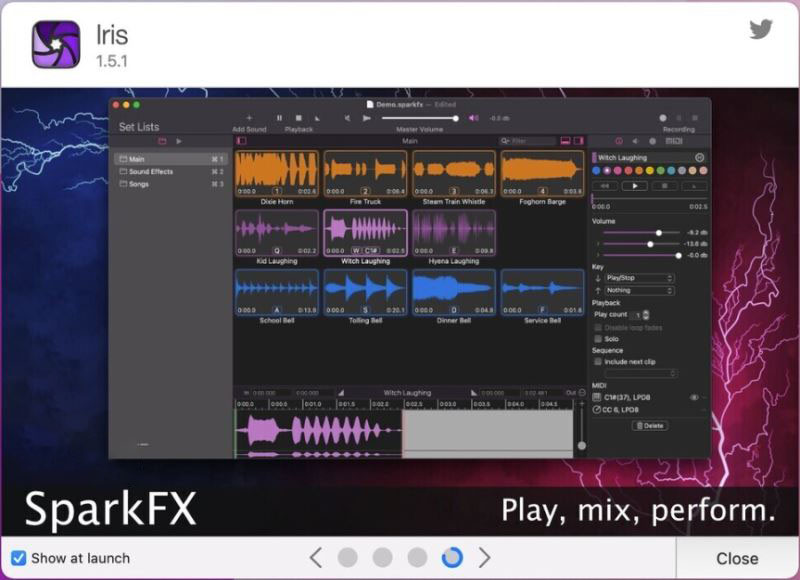Click the previous icon left of toolbar play
The width and height of the screenshot is (800, 580).
point(347,118)
